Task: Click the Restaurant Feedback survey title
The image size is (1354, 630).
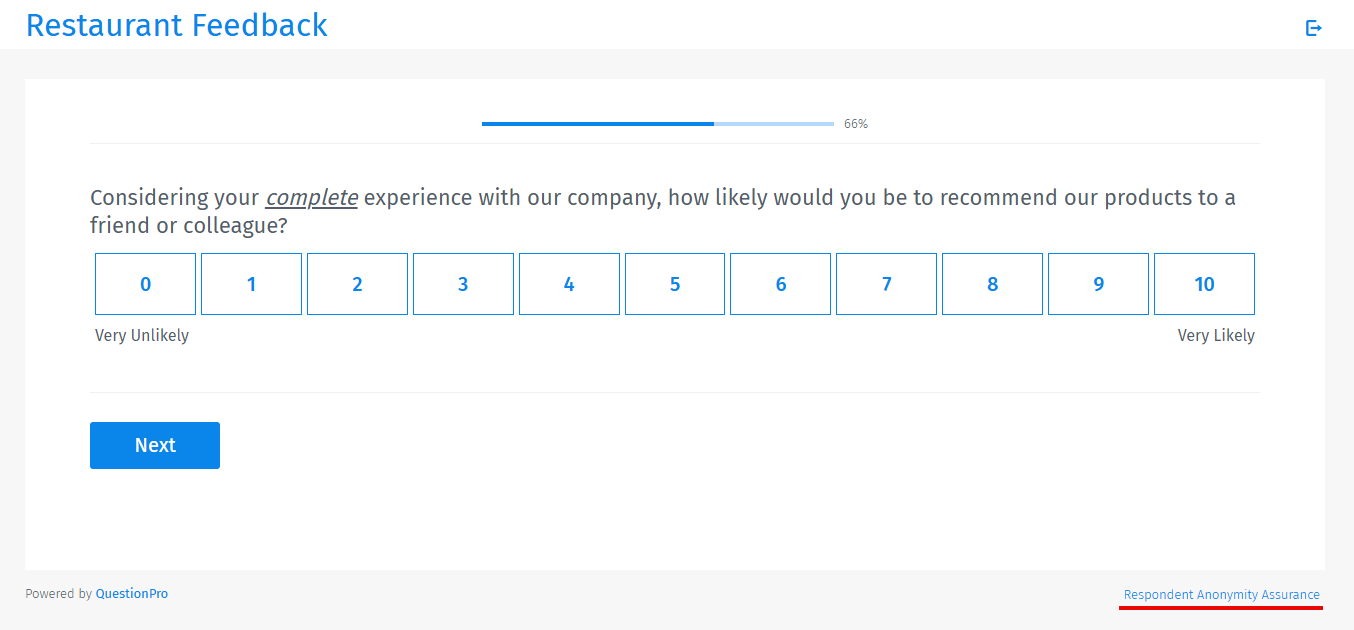Action: [177, 25]
